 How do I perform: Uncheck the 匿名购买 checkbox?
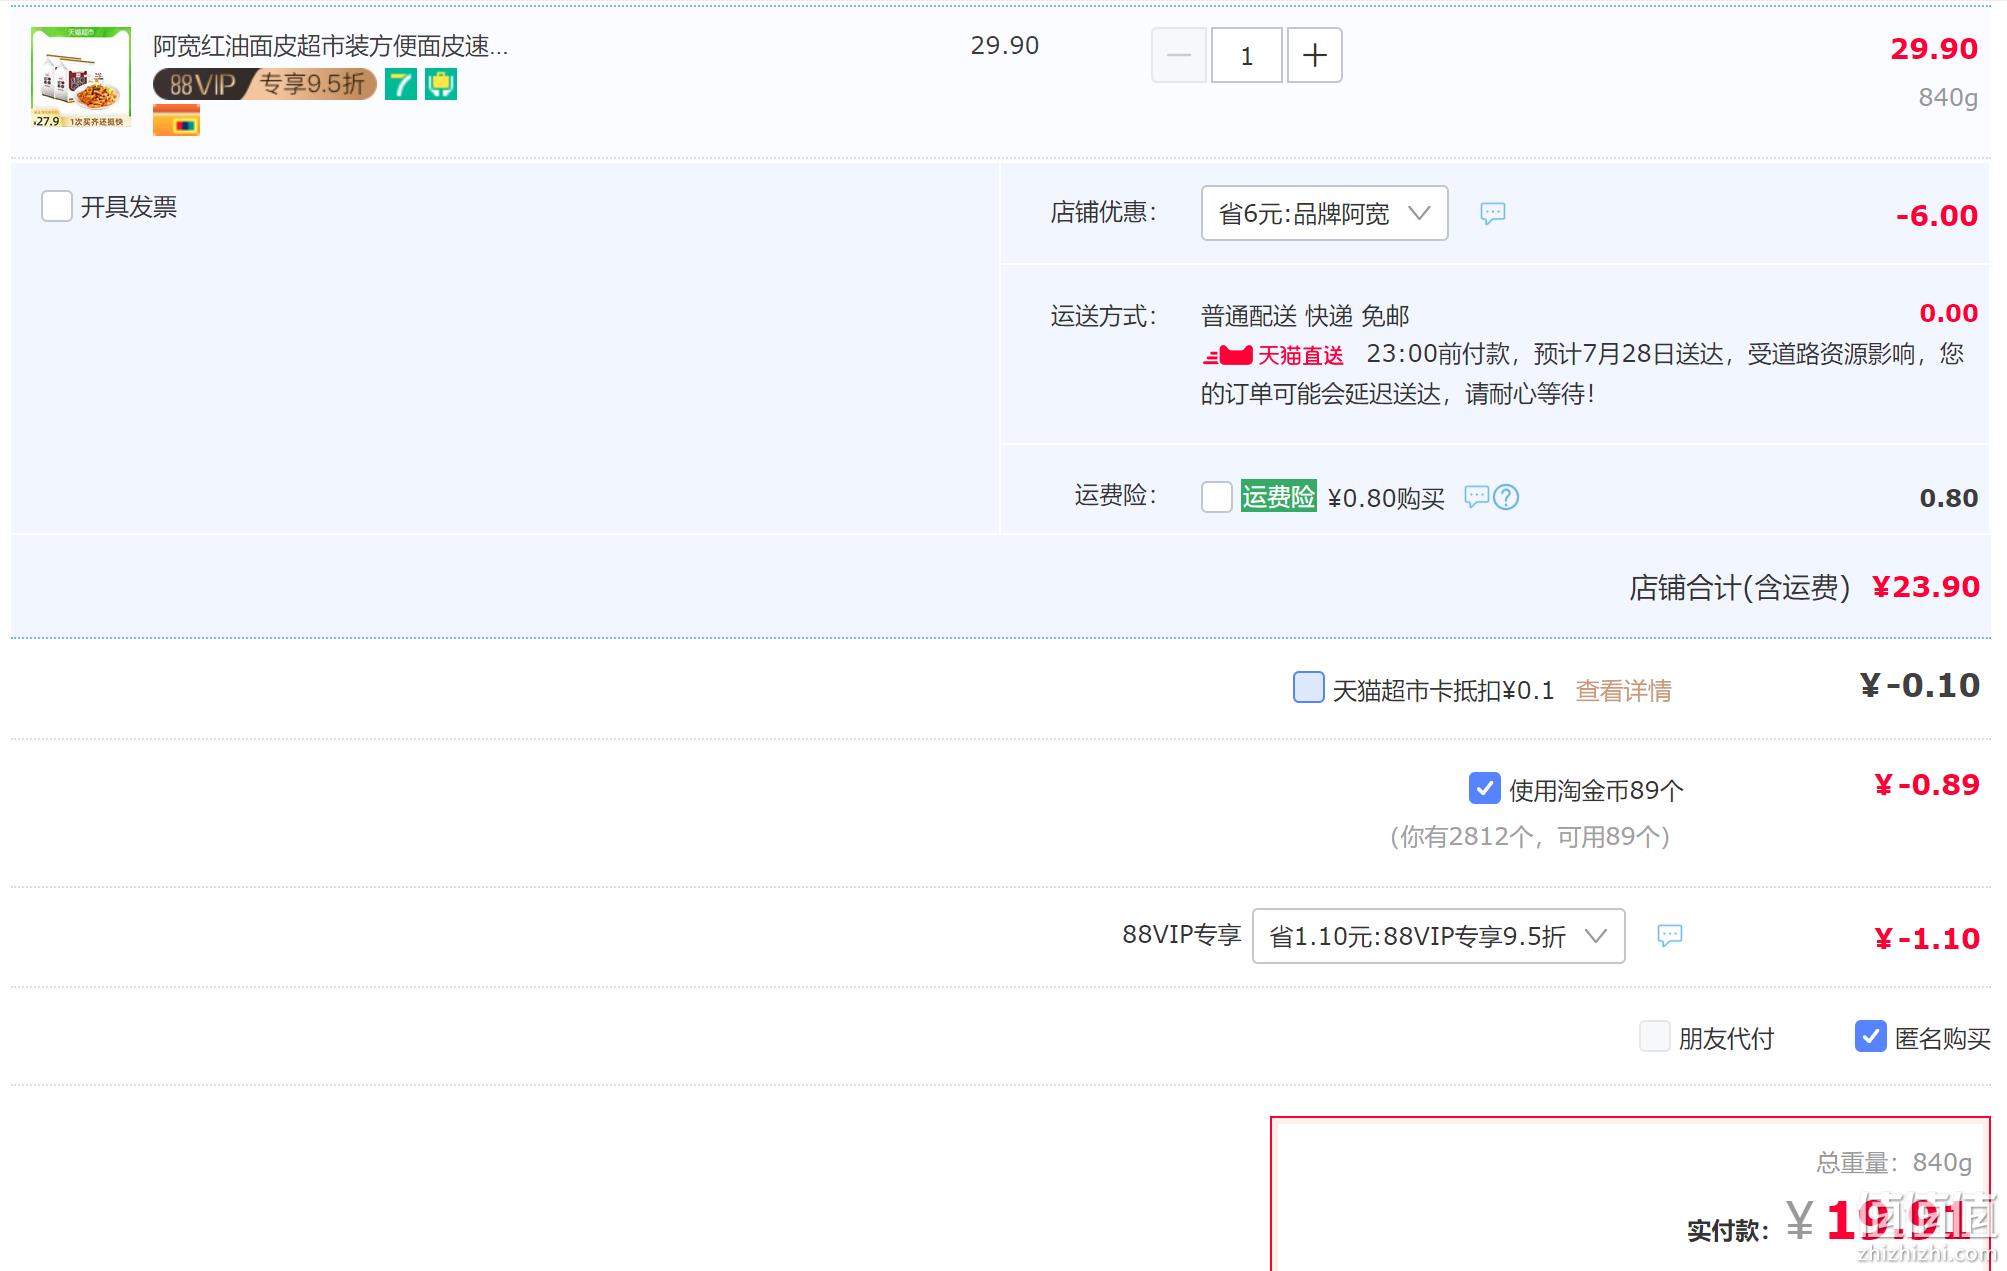[x=1871, y=1036]
